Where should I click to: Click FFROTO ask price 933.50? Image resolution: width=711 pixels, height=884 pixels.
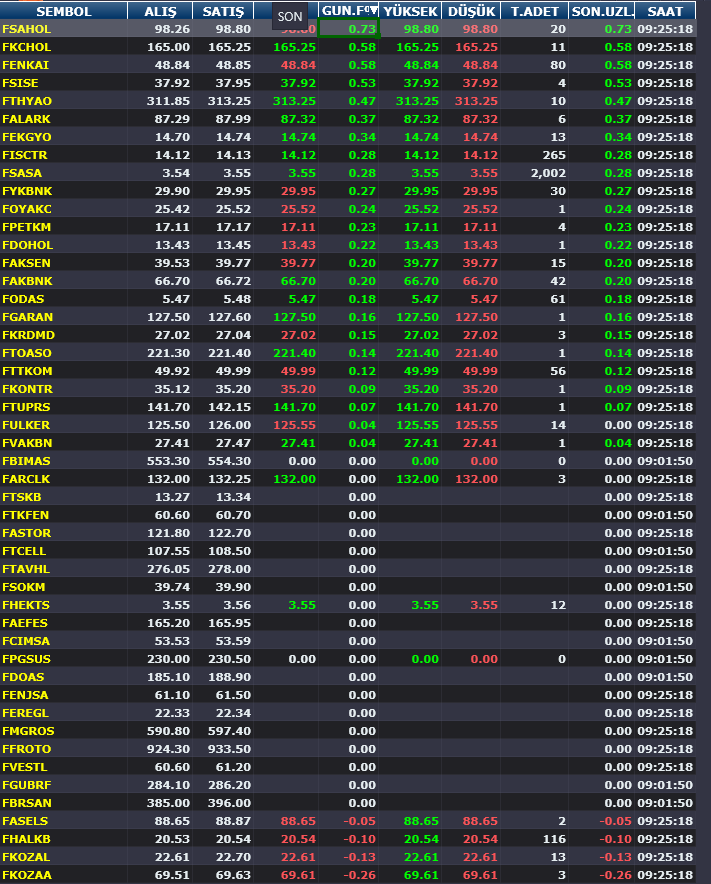229,750
